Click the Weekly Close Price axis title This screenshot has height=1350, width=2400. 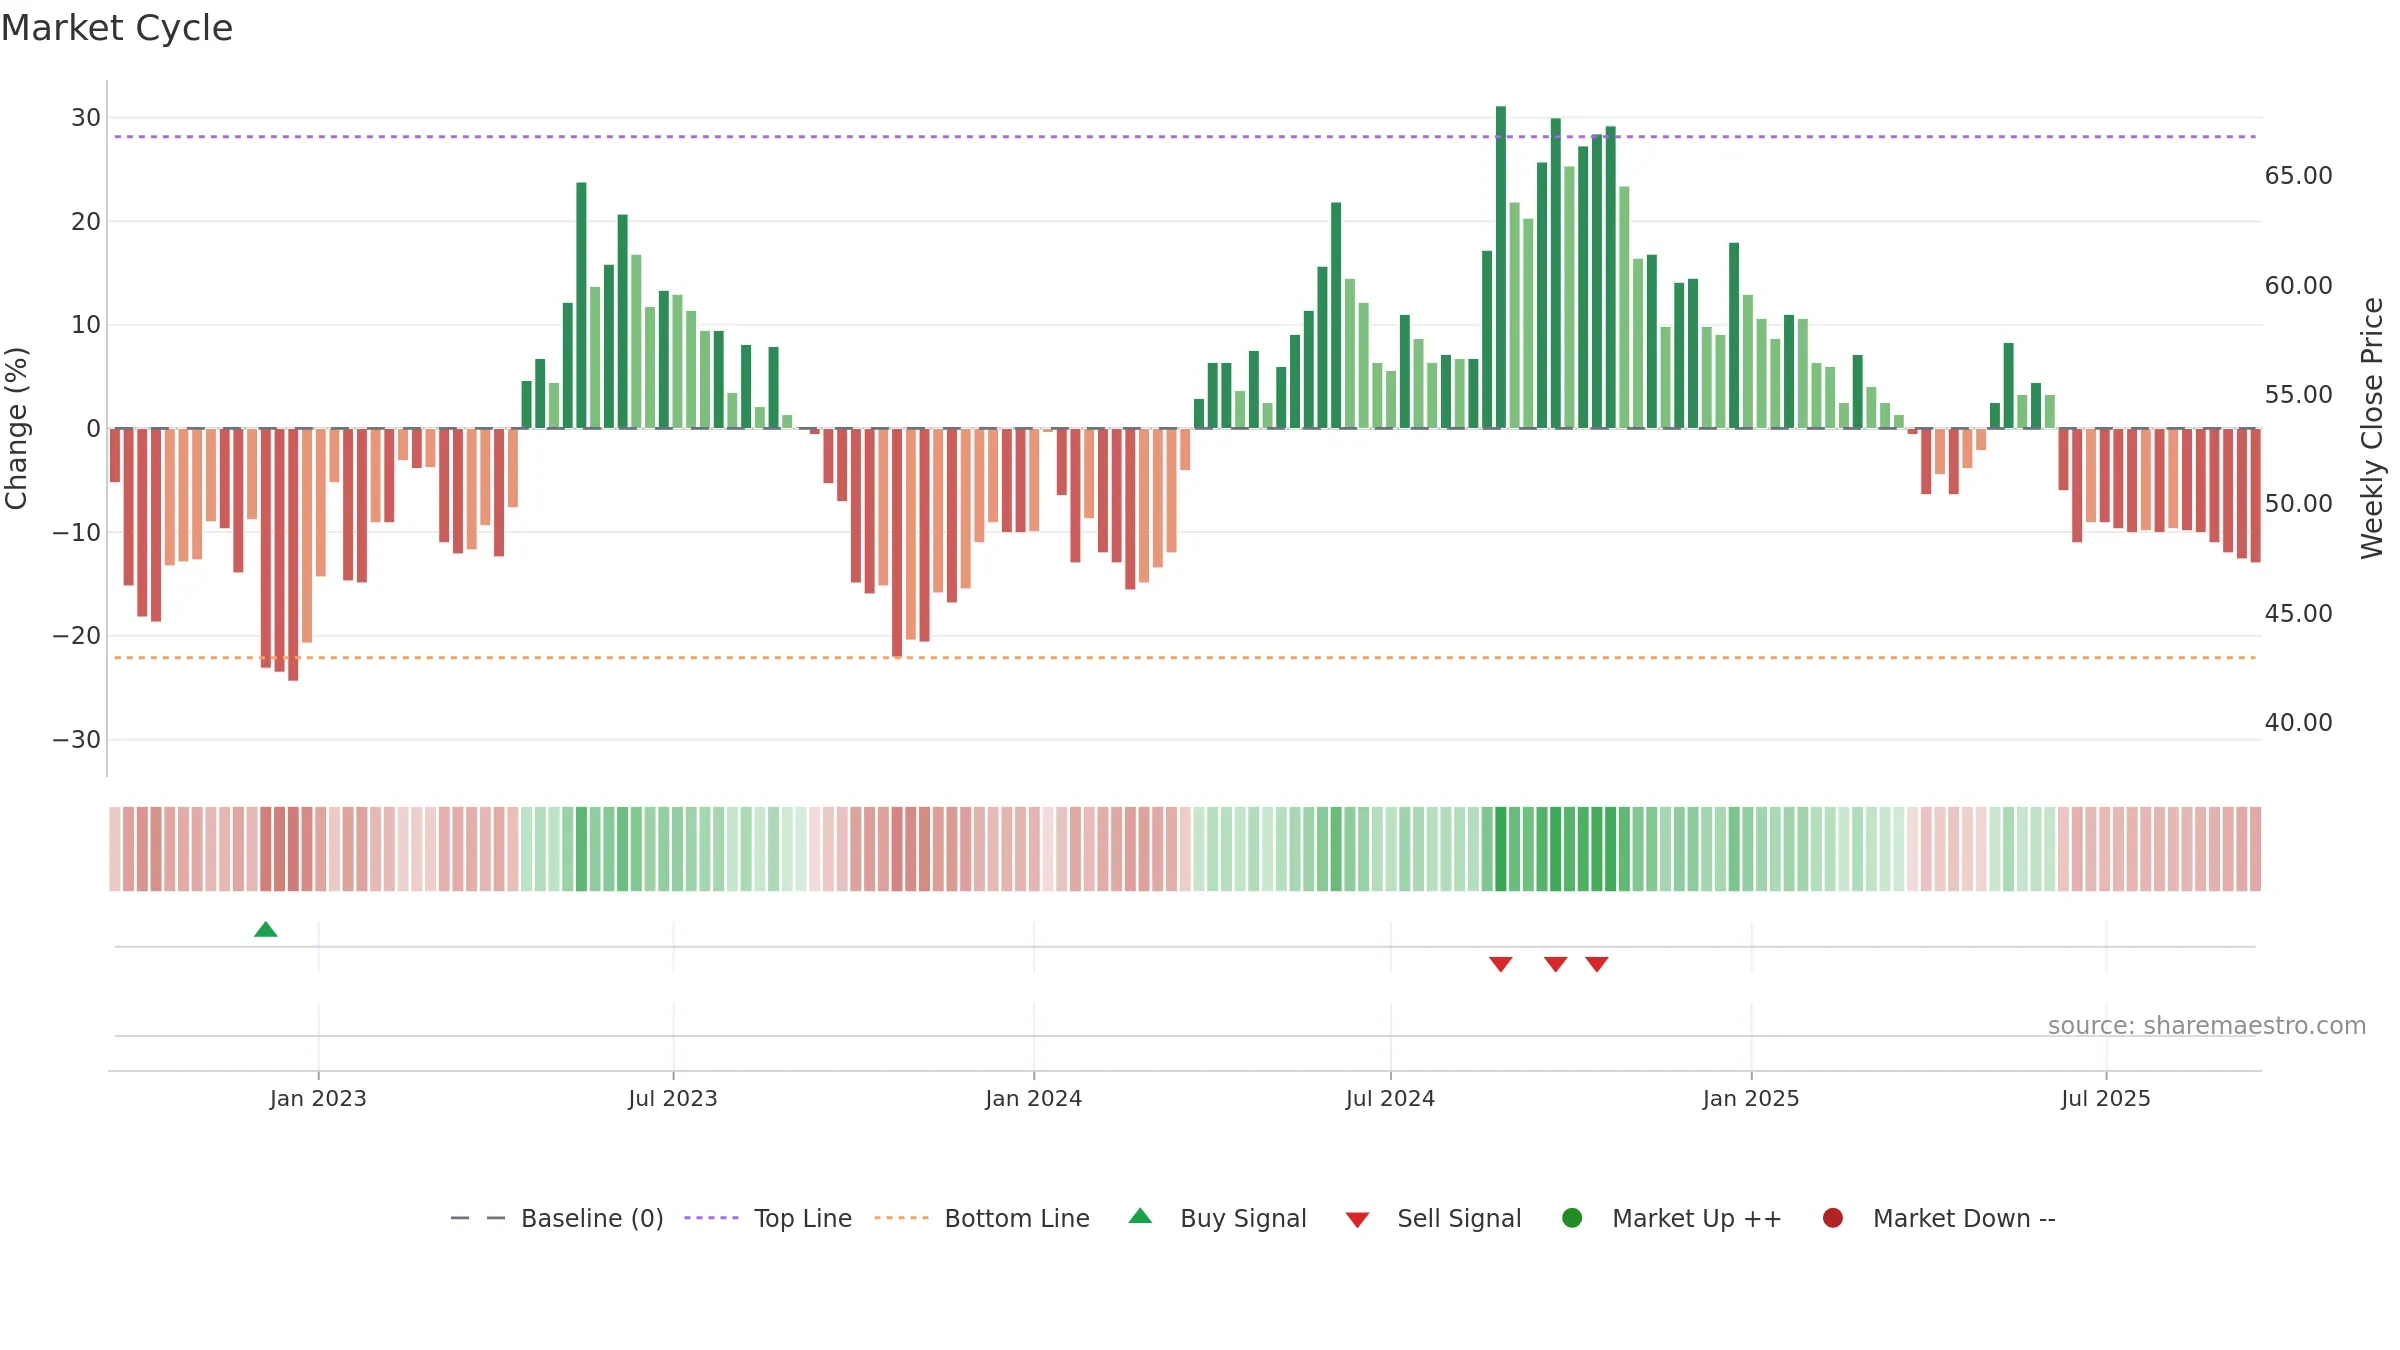tap(2372, 428)
